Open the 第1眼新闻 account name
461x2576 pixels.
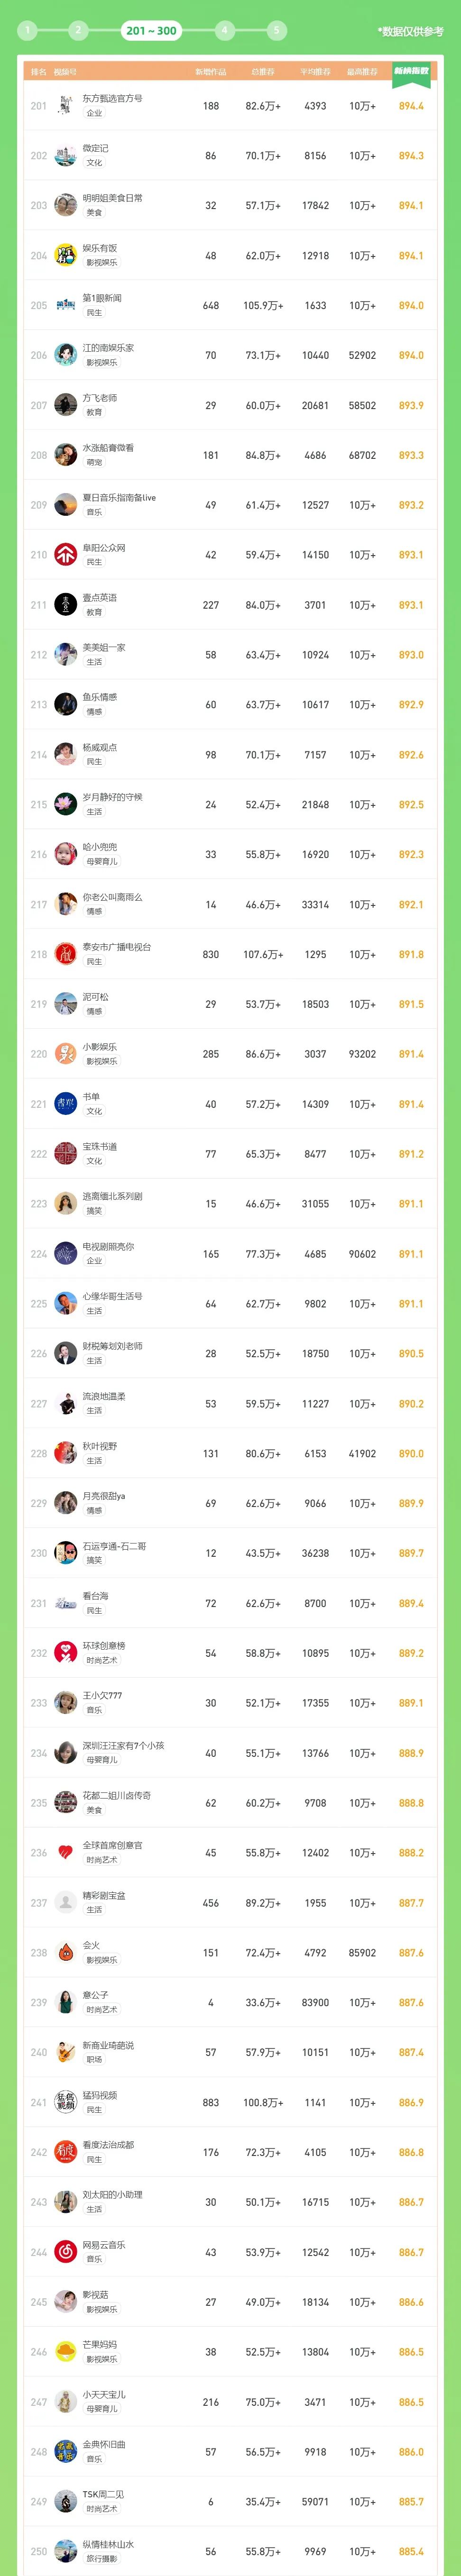click(x=102, y=298)
